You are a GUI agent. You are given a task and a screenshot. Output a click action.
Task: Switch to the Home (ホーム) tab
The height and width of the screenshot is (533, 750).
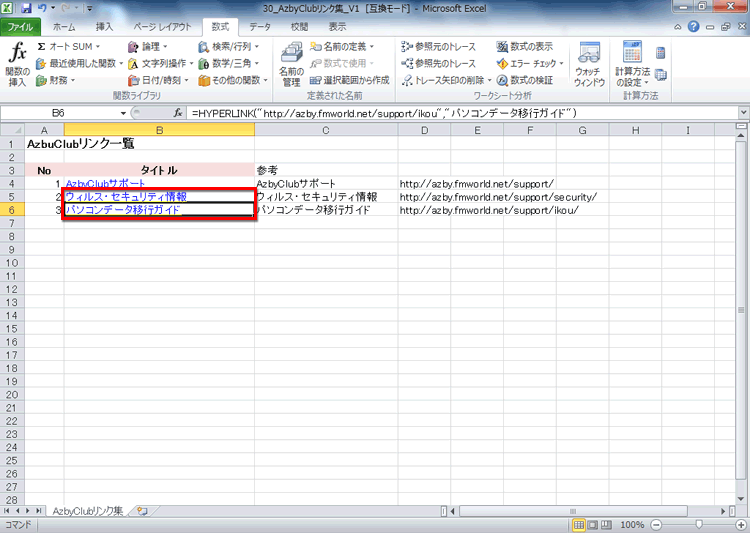pyautogui.click(x=64, y=27)
